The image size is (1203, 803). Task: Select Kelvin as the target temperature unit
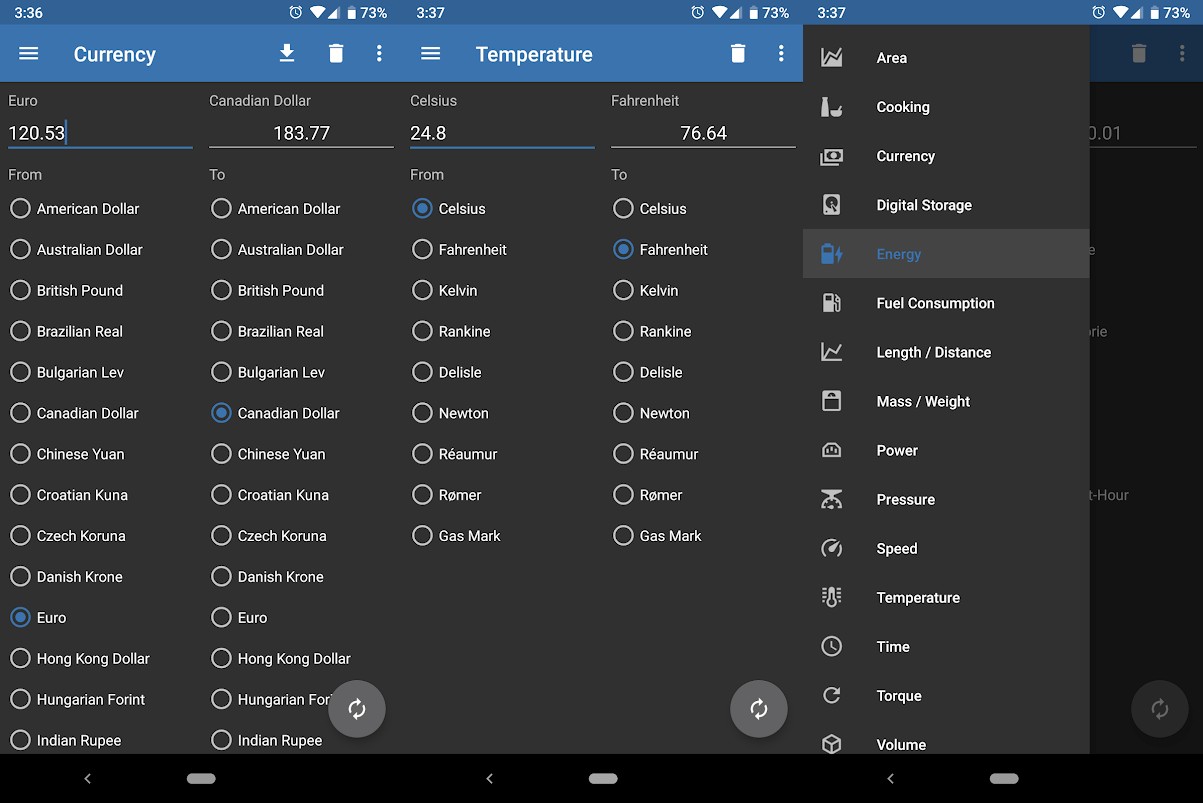(x=623, y=290)
